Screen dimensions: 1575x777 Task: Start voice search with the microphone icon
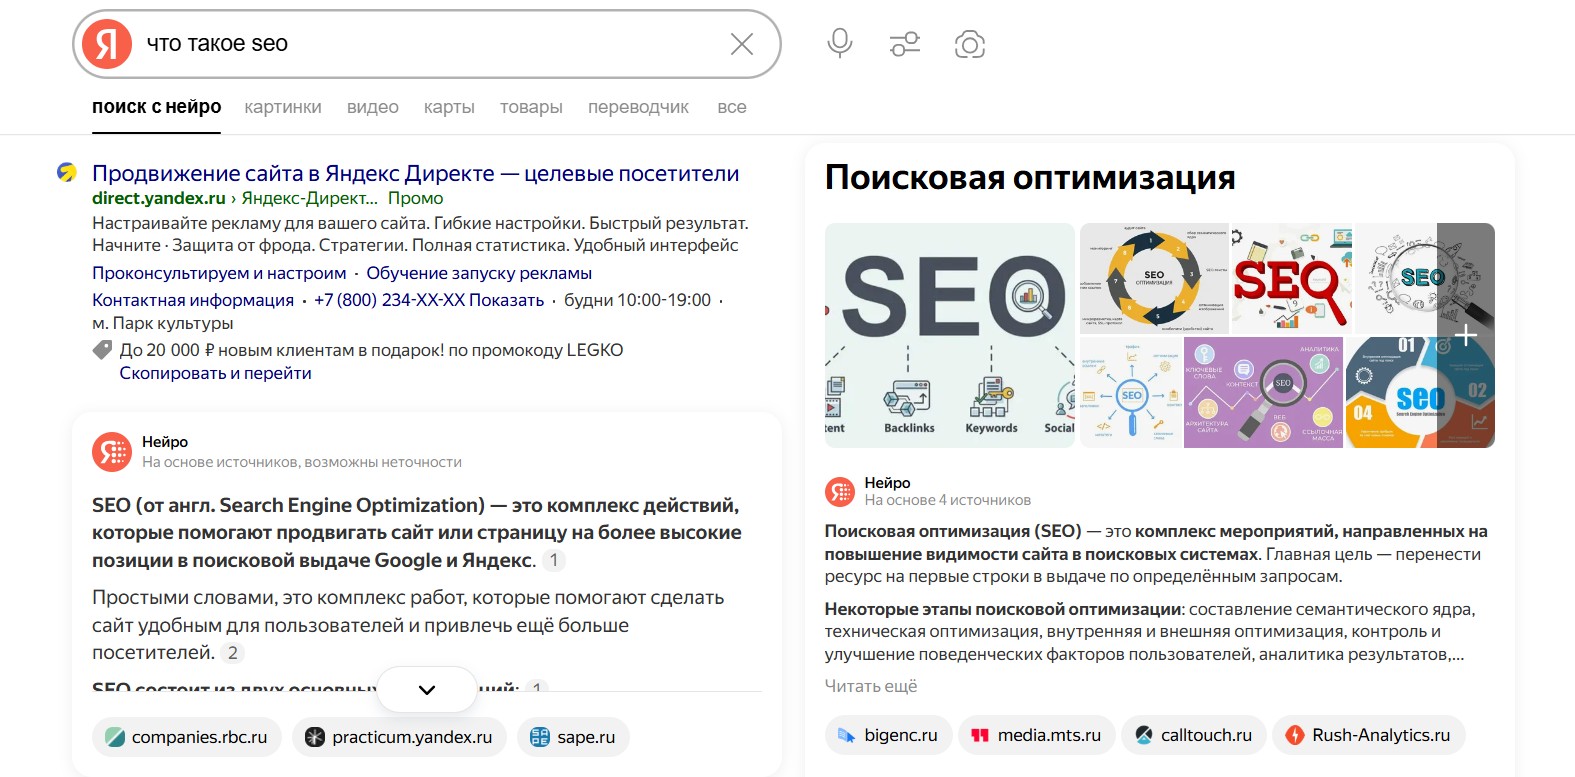tap(840, 44)
